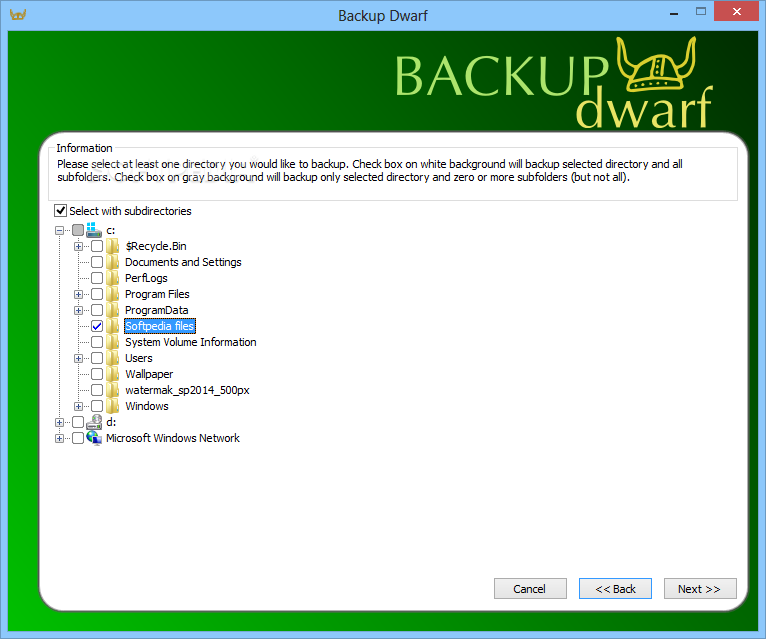Close the Backup Dwarf window
This screenshot has width=766, height=639.
pos(737,11)
